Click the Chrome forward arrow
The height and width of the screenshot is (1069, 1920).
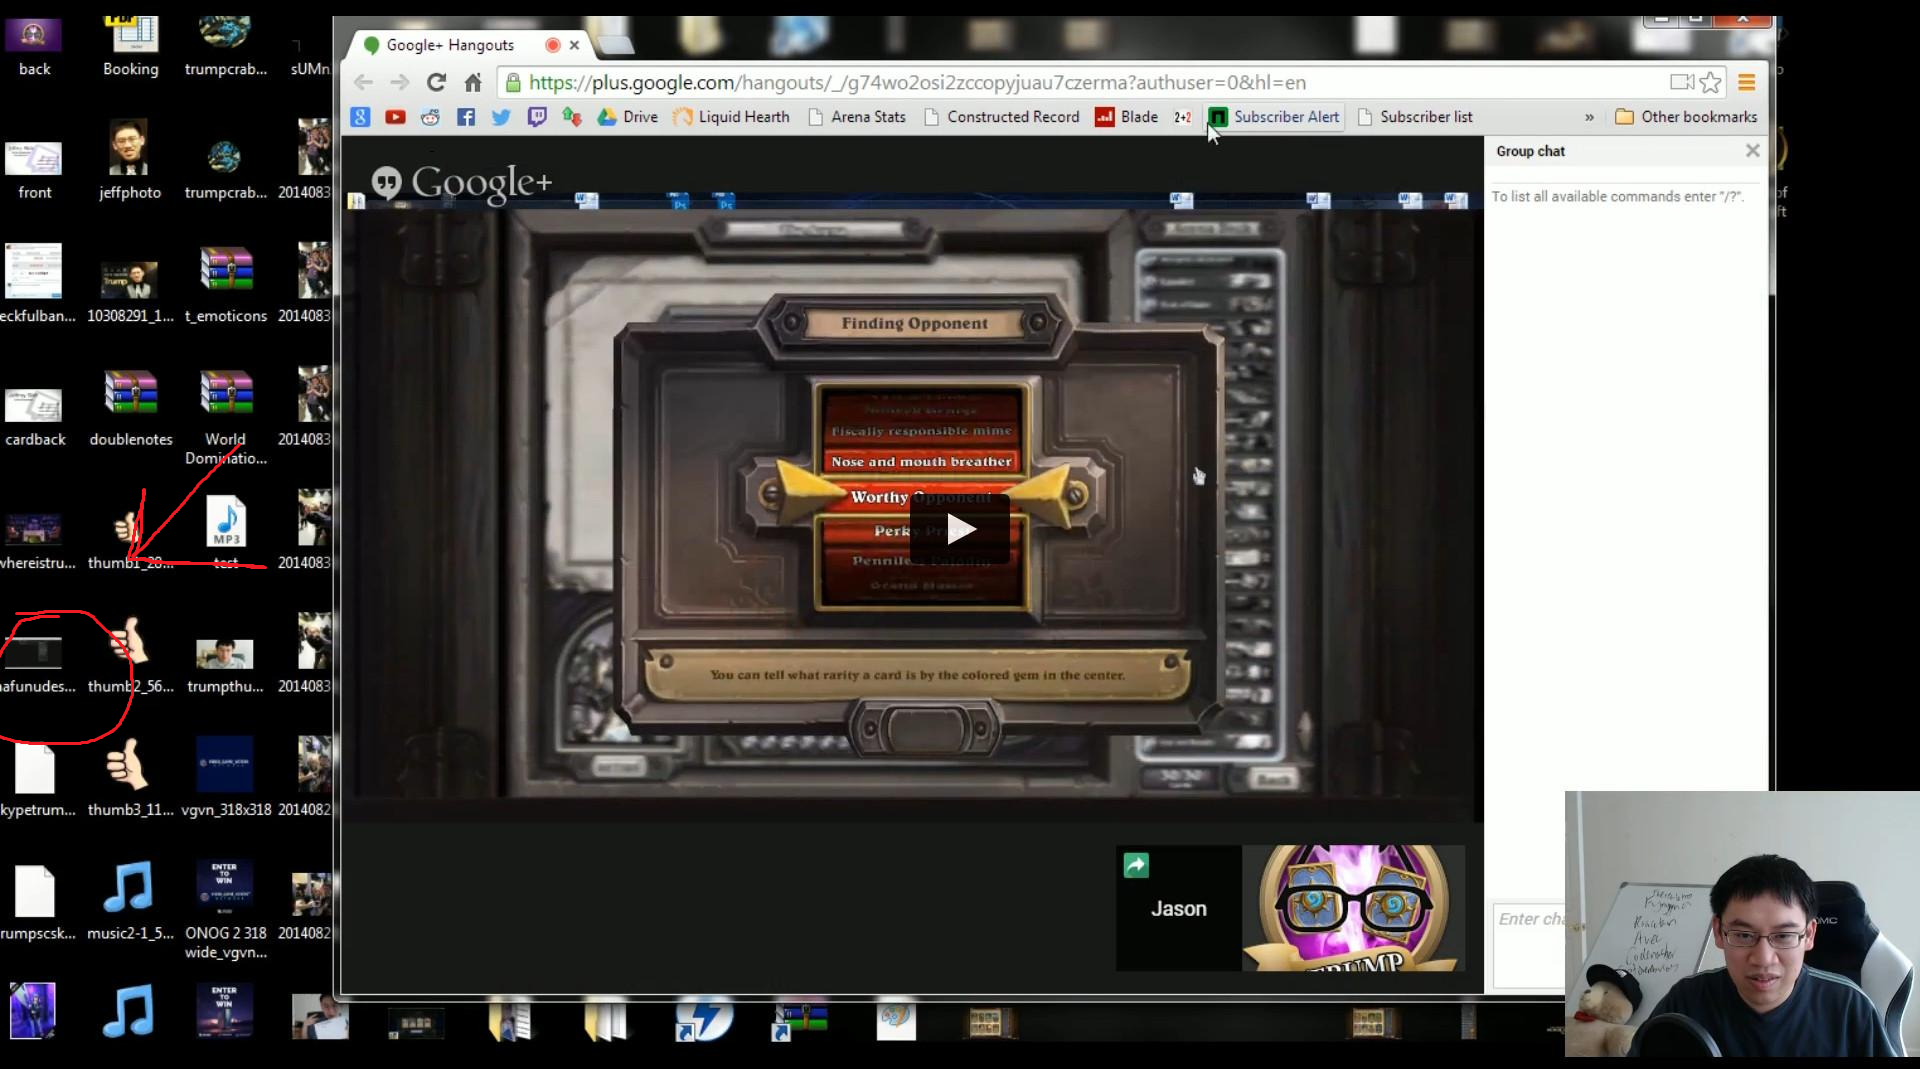(400, 82)
